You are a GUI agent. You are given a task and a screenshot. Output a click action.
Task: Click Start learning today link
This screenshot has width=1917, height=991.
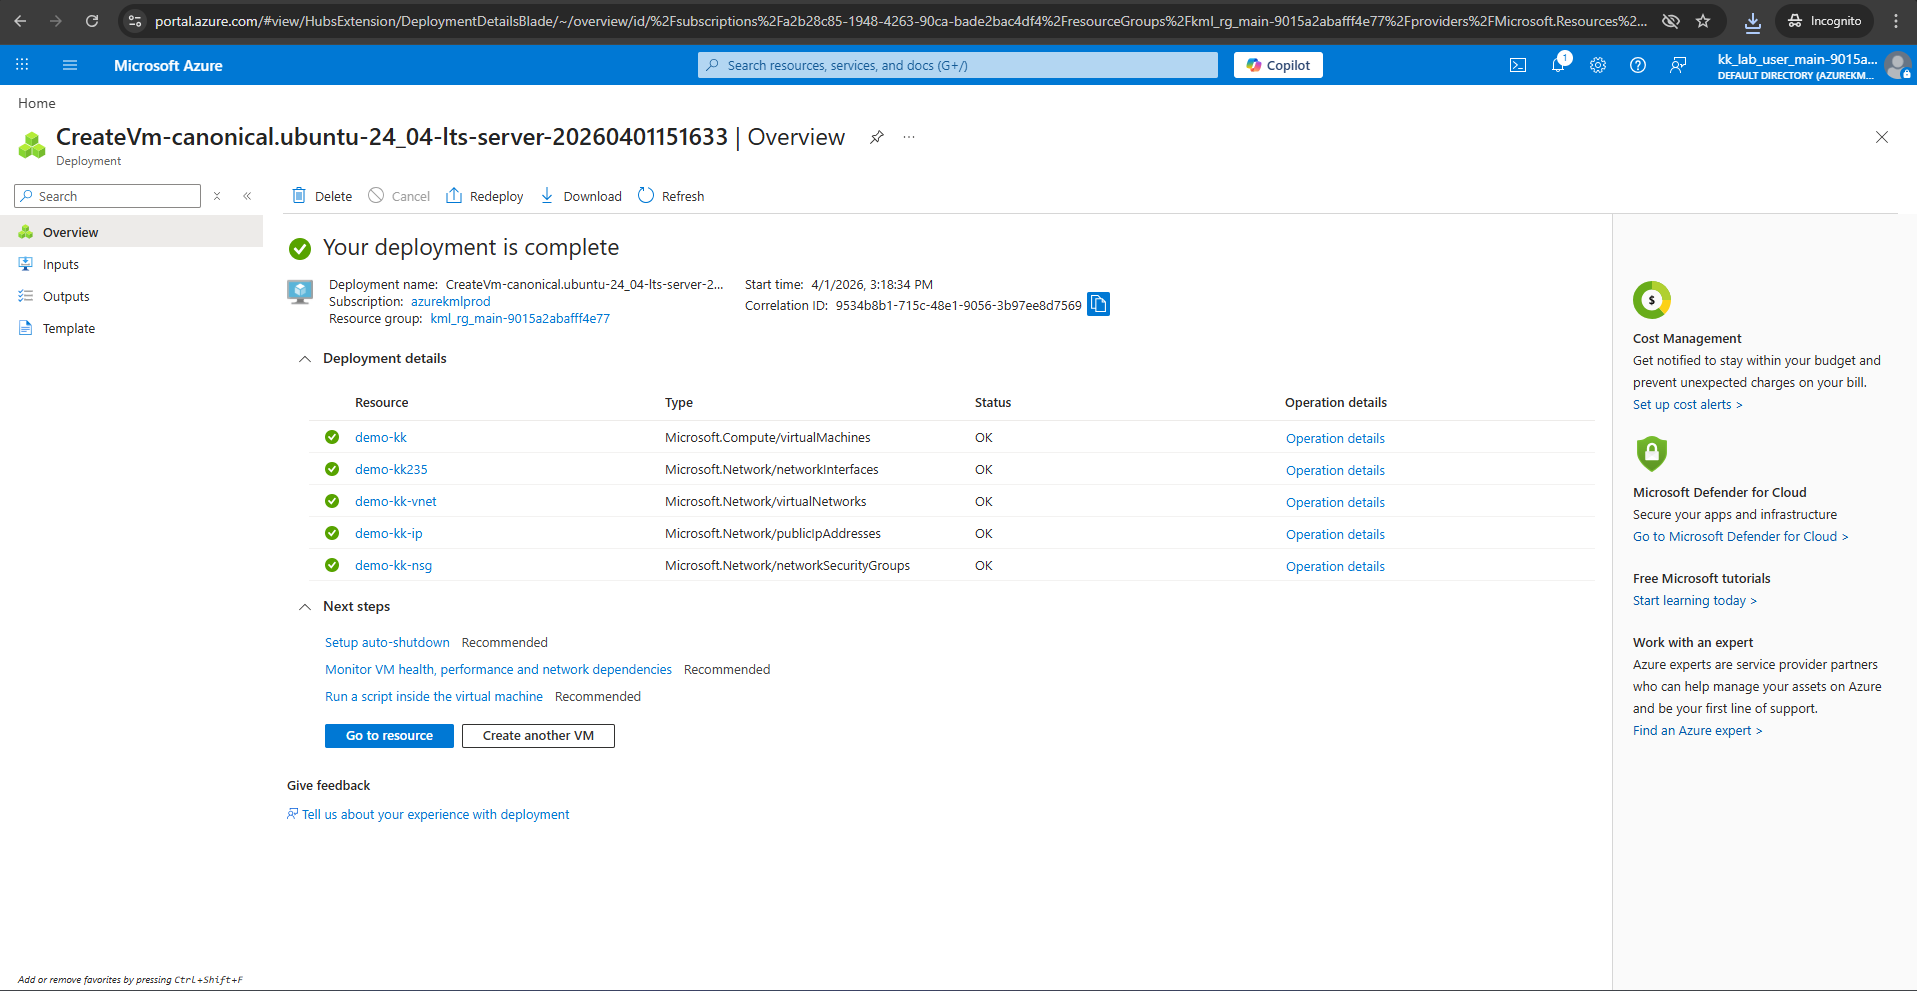1694,601
